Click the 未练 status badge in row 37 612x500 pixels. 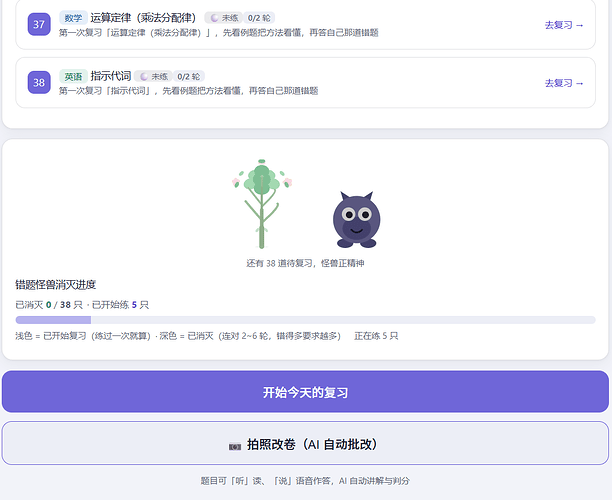[x=224, y=18]
